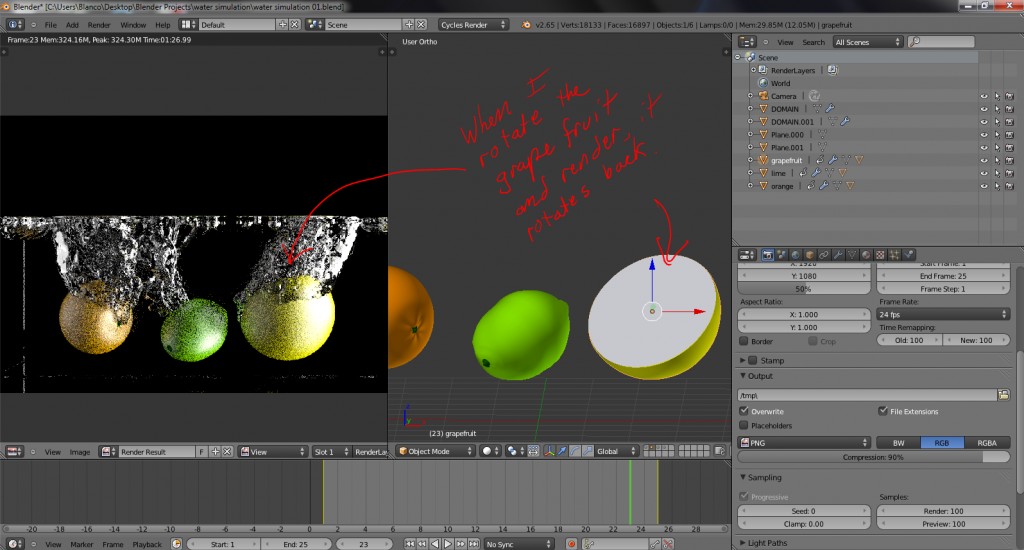Click the scale manipulator icon
Image resolution: width=1024 pixels, height=550 pixels.
588,451
